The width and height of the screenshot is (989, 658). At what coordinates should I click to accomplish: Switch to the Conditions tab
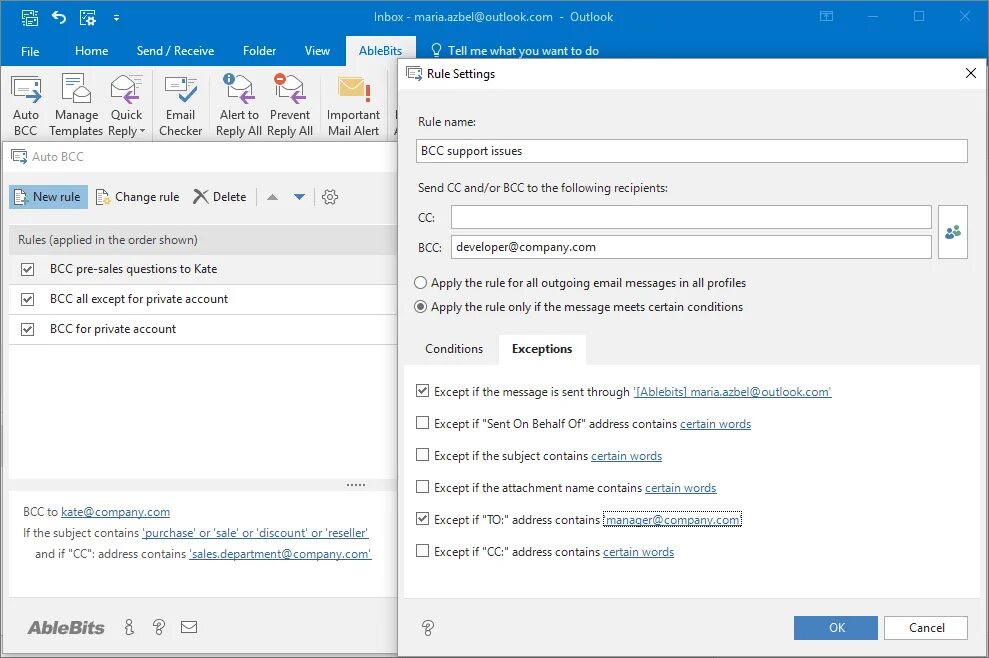click(454, 349)
